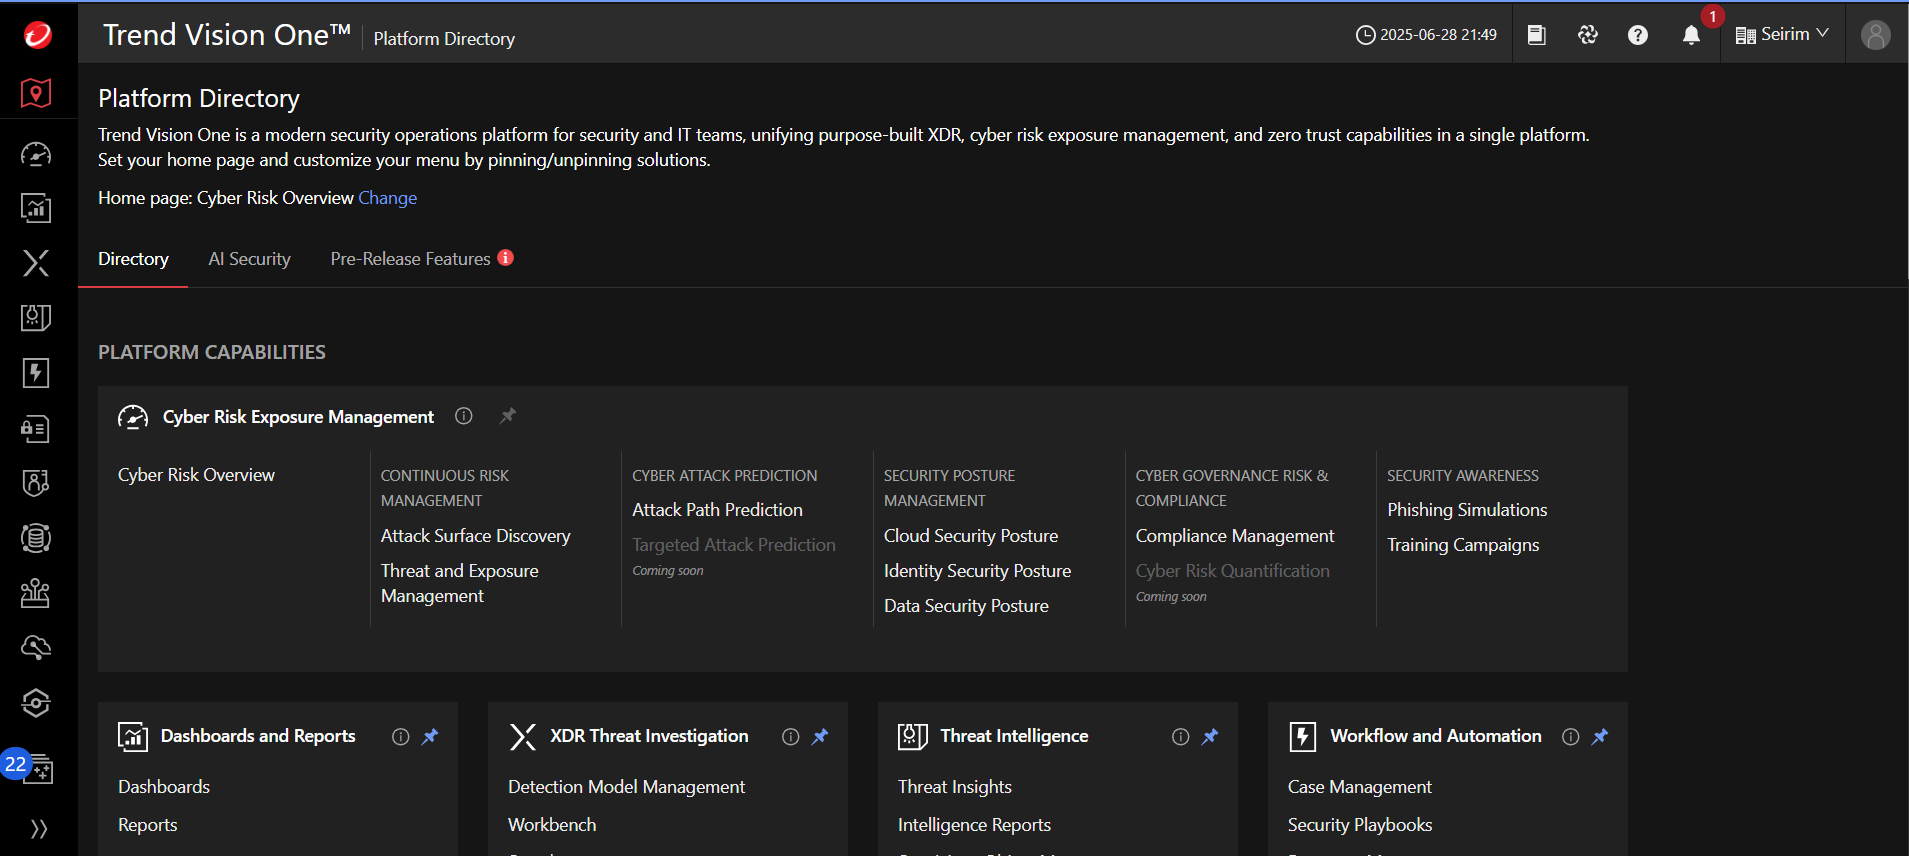The image size is (1909, 856).
Task: Open Cloud Security Posture
Action: pos(970,536)
